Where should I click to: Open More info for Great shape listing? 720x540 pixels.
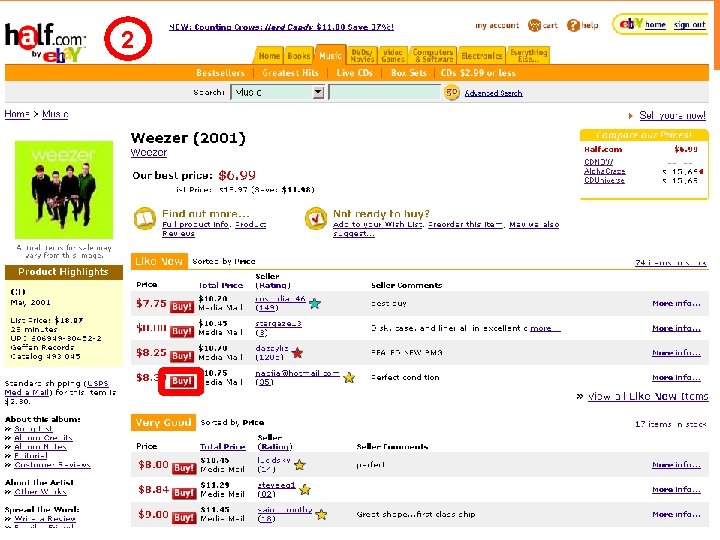(x=676, y=515)
